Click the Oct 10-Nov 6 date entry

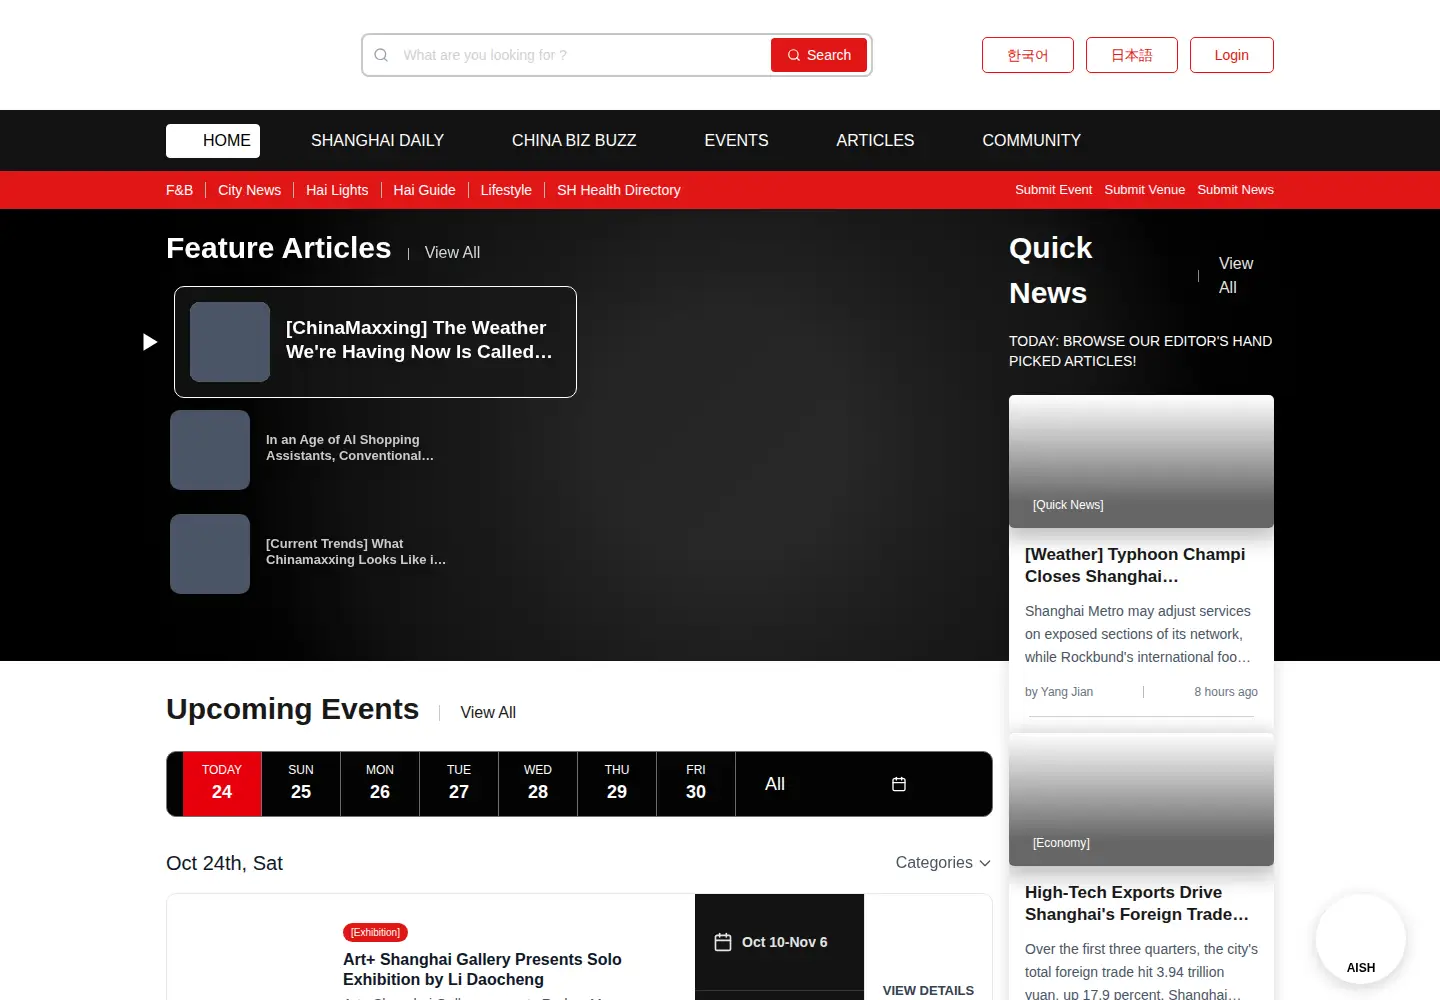click(771, 942)
